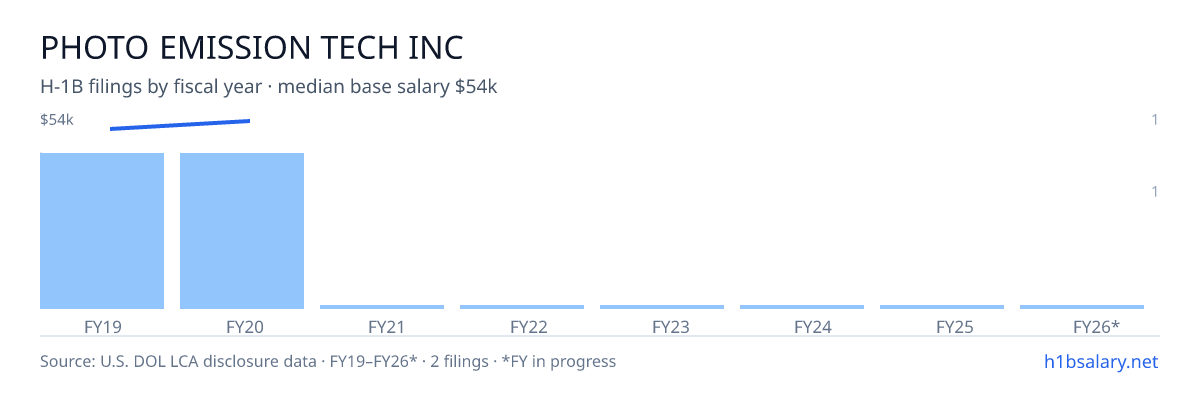Select the FY20 filings bar
The width and height of the screenshot is (1200, 400).
click(x=242, y=231)
